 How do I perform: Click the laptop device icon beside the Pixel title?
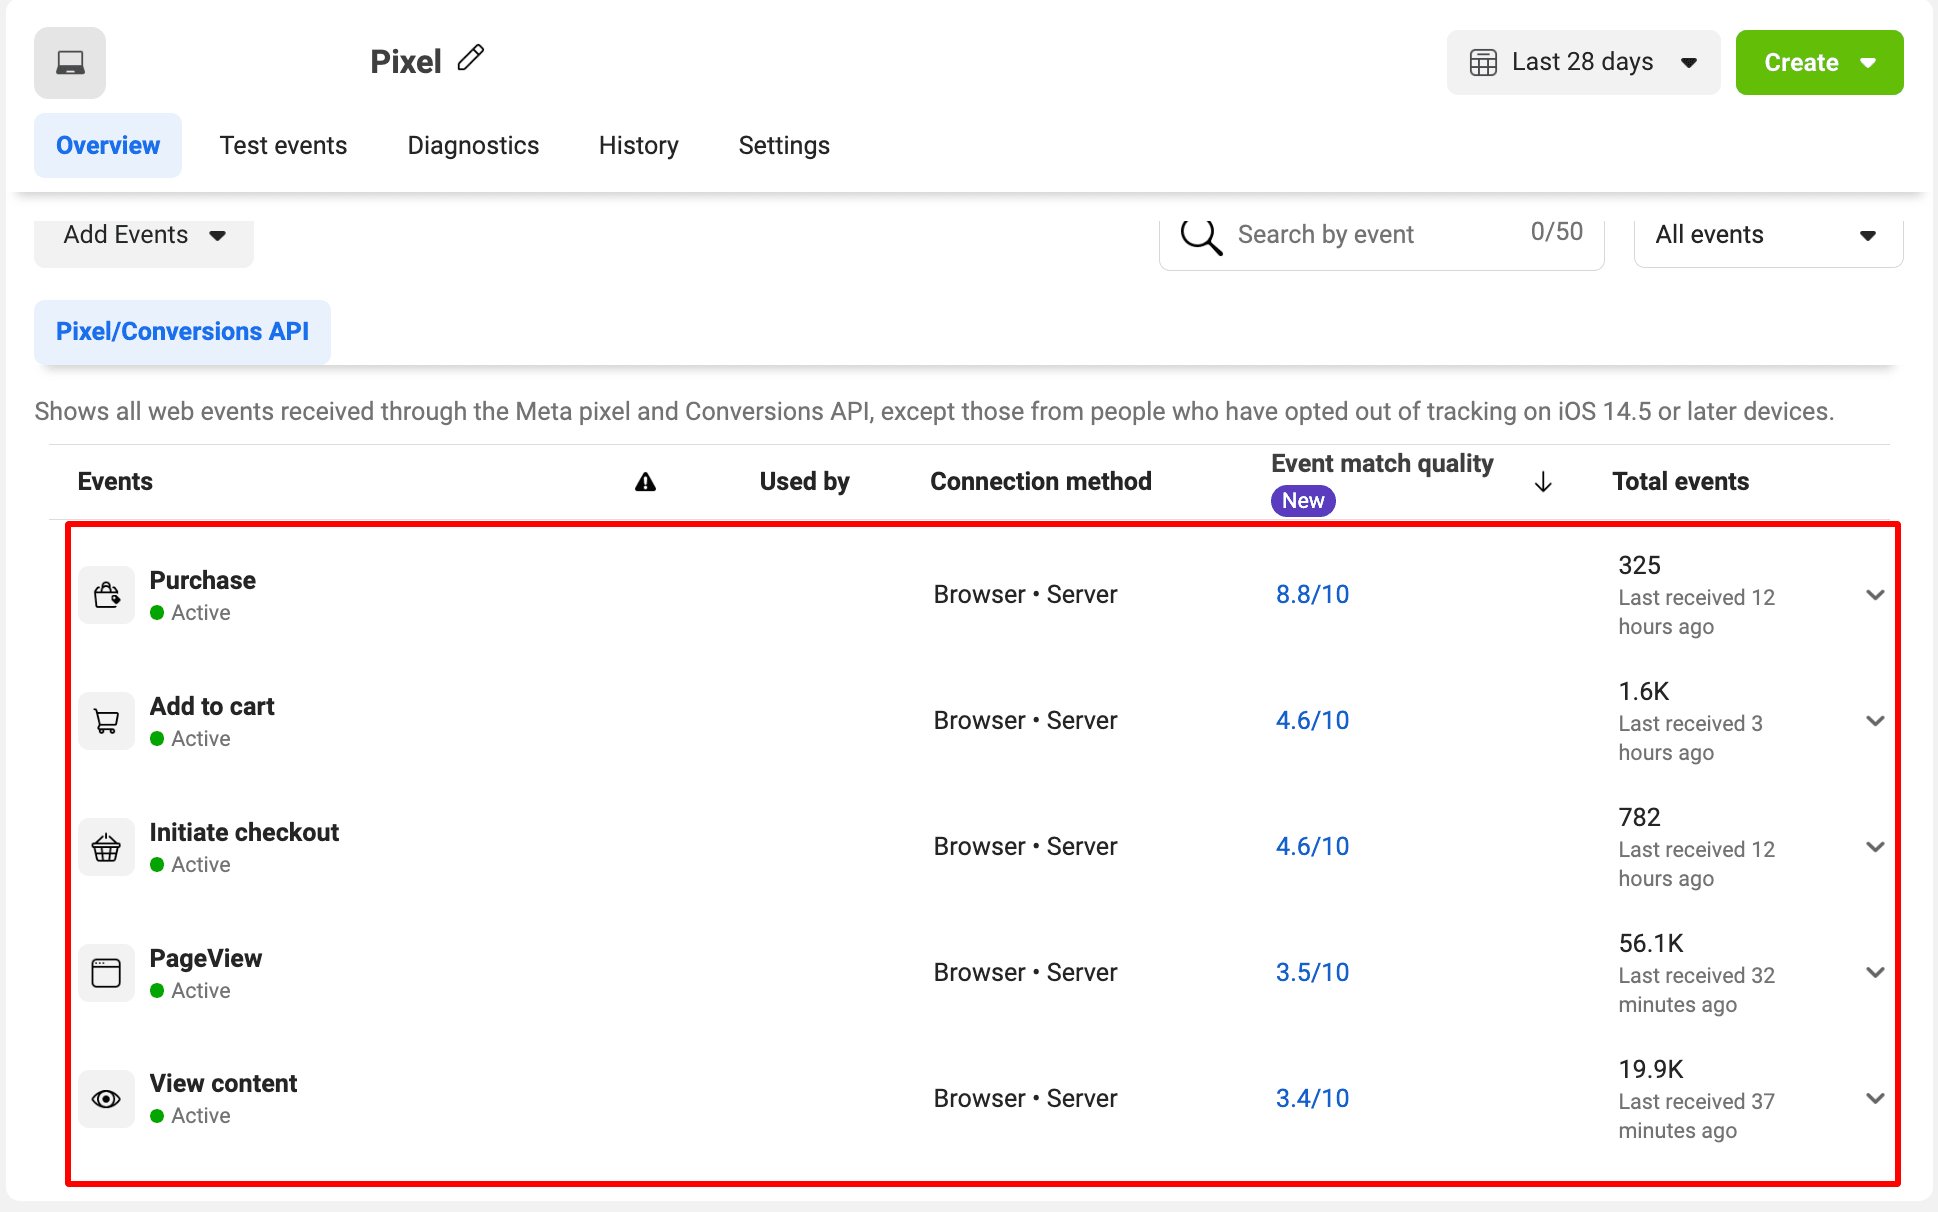[x=69, y=62]
